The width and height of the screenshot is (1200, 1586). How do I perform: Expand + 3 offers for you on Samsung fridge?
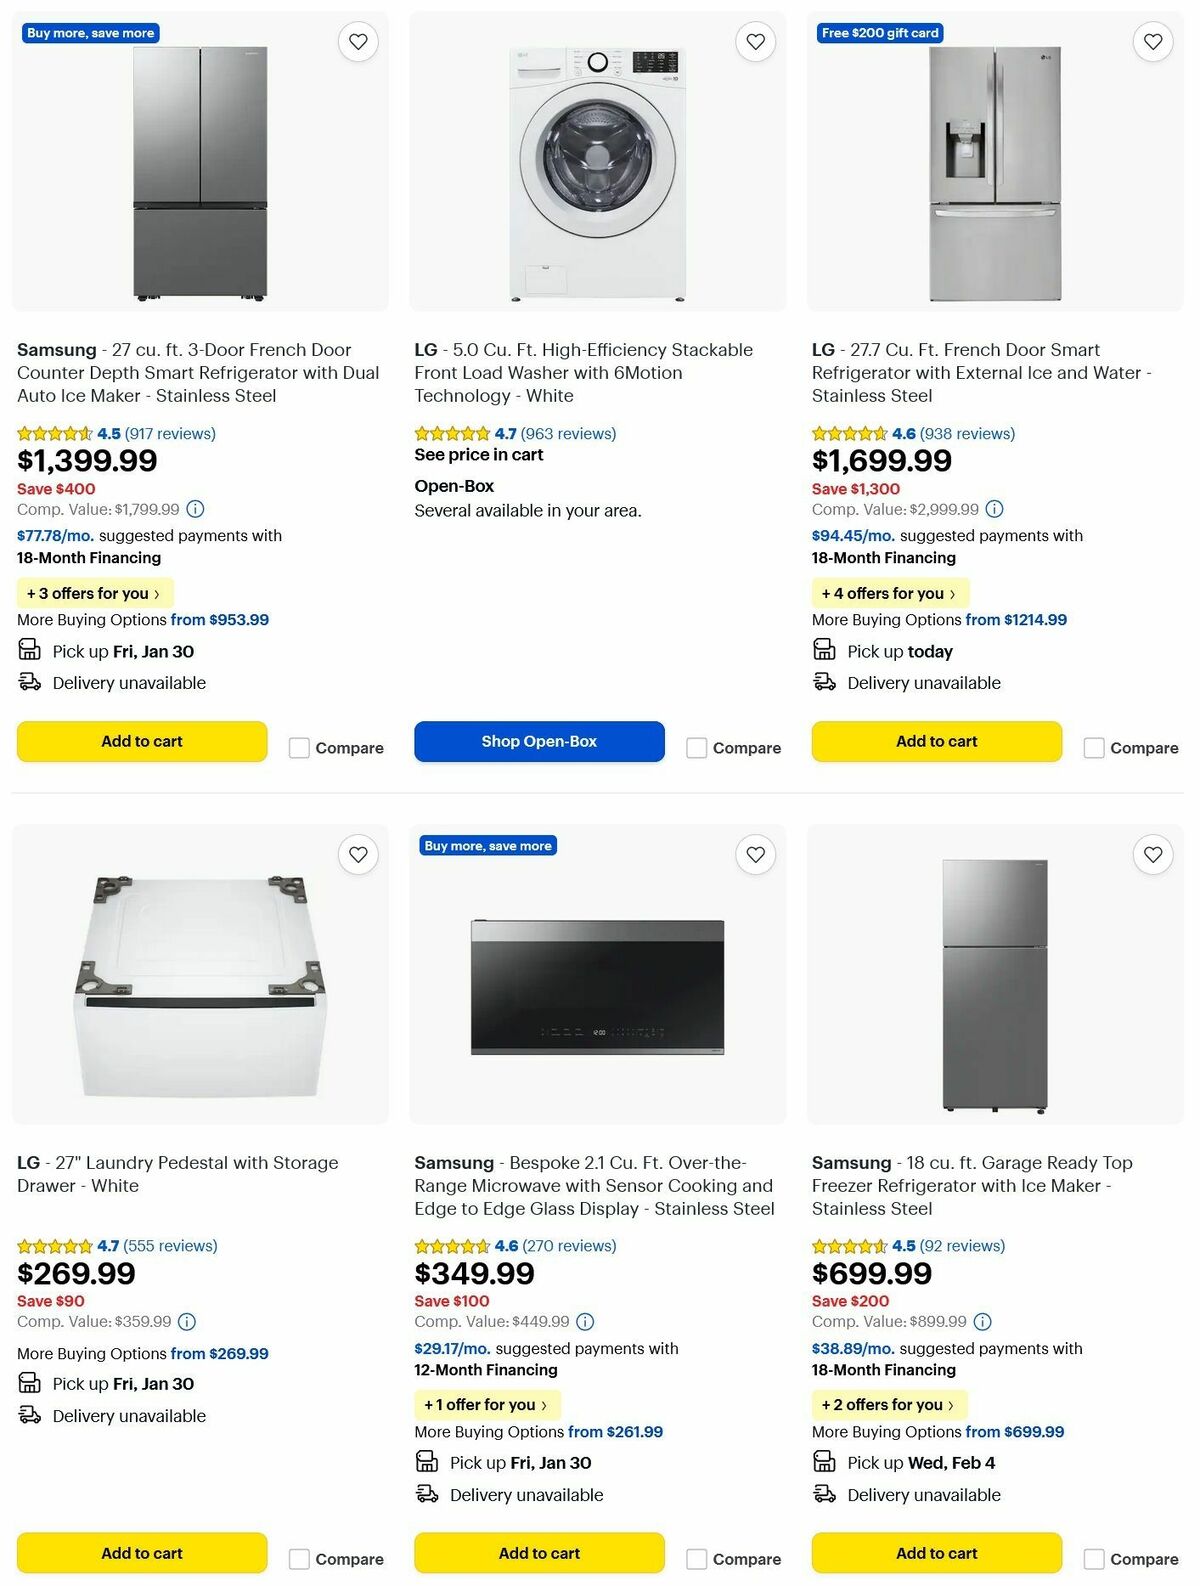pos(95,593)
